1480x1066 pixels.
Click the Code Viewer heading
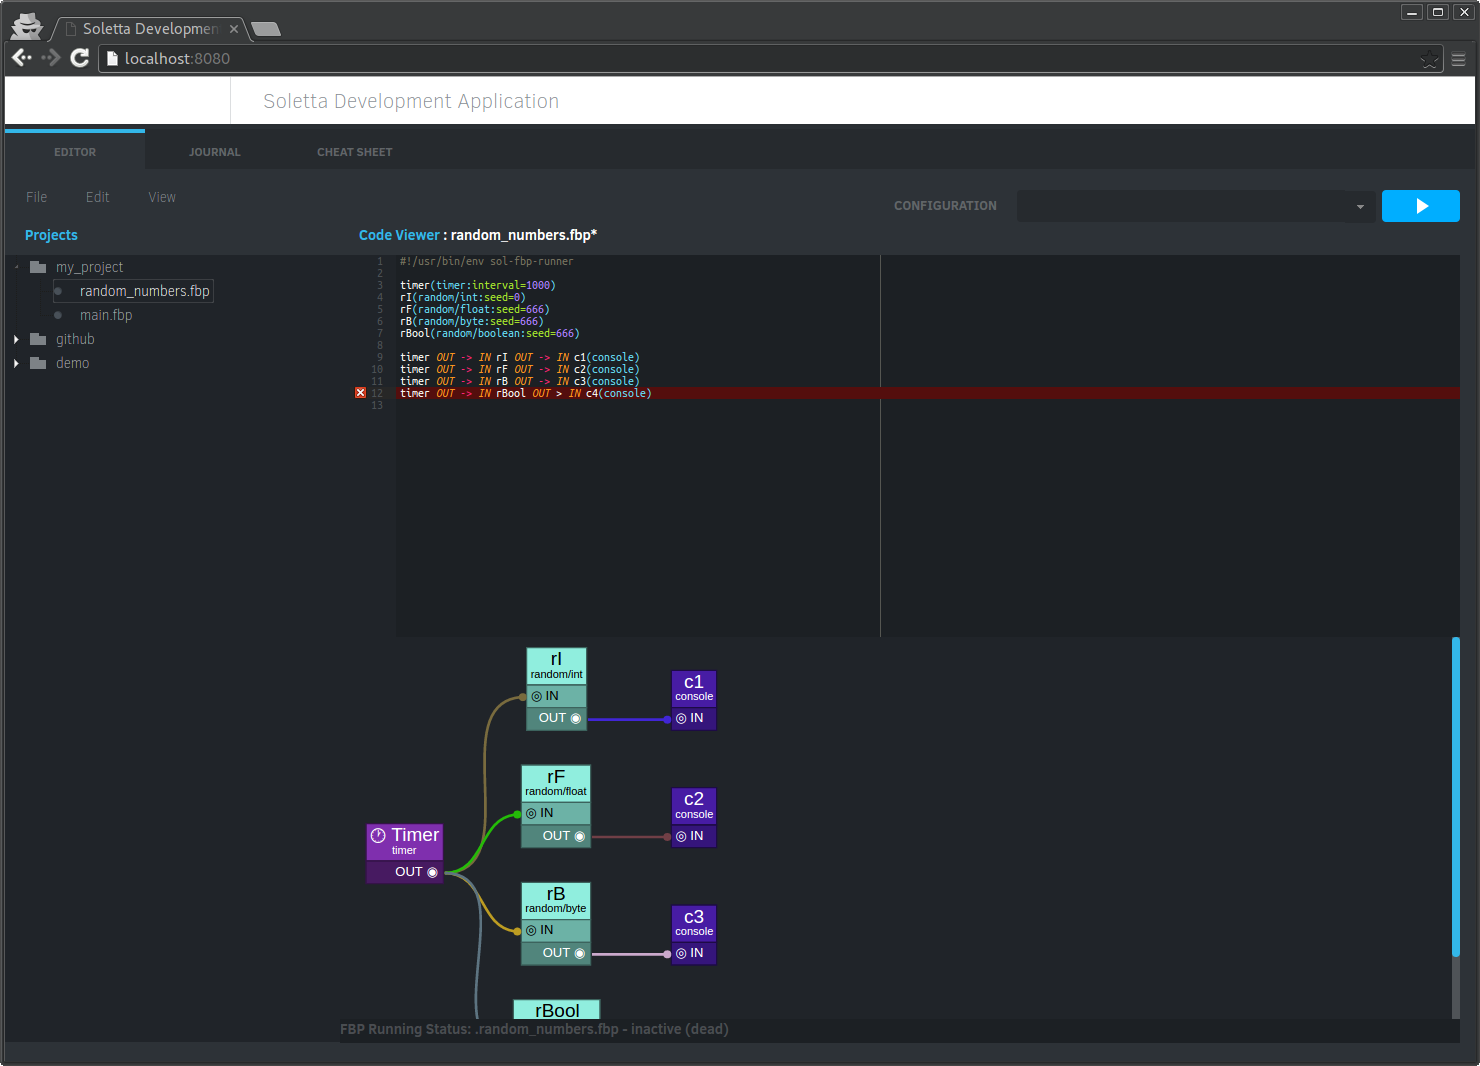click(x=399, y=235)
